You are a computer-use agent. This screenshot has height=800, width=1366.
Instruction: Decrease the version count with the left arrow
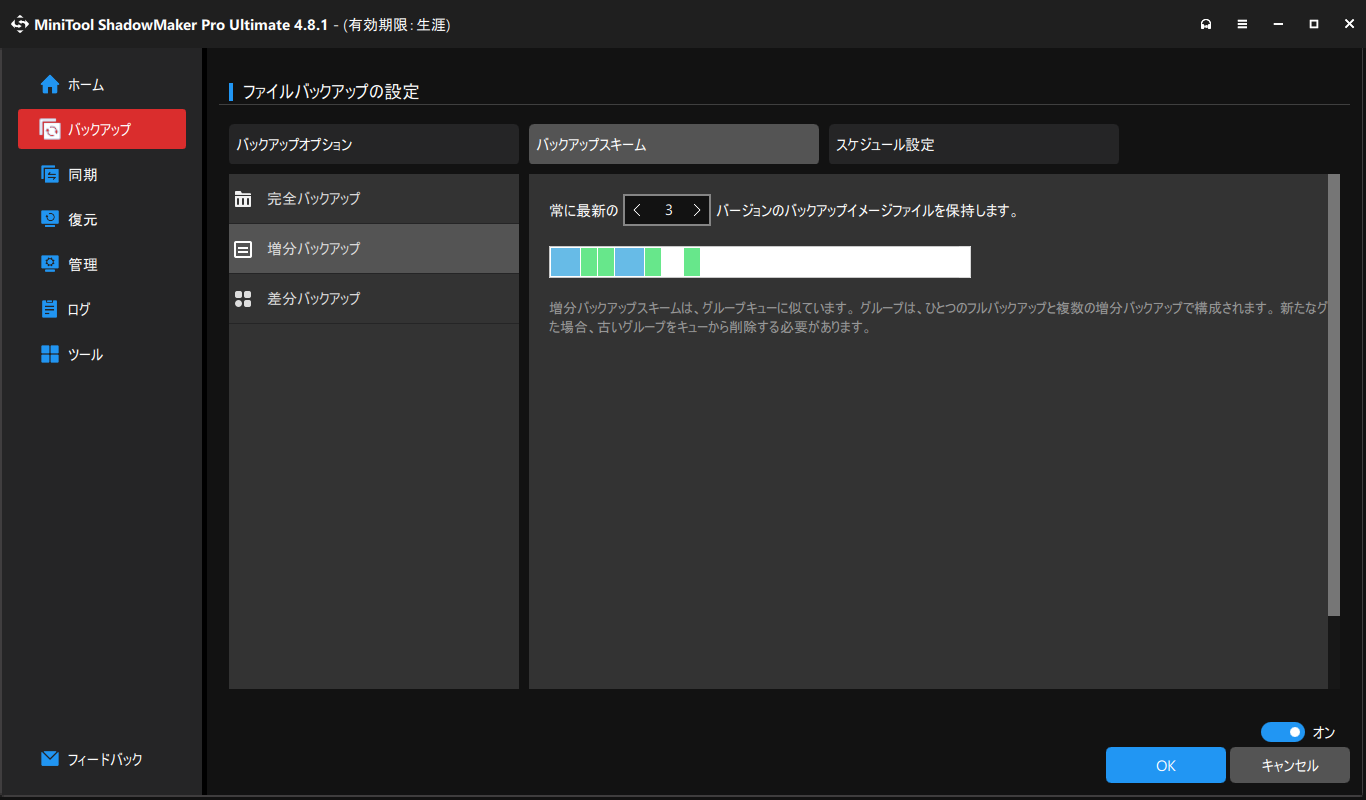coord(638,210)
